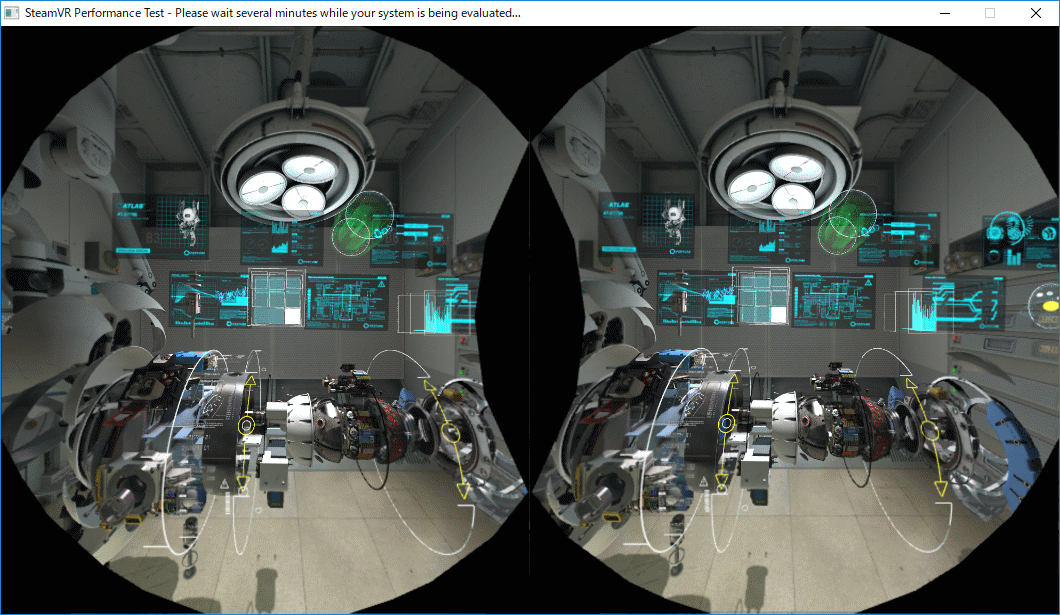Click the ATLAS robot hologram panel in left eye
This screenshot has width=1060, height=615.
(162, 226)
